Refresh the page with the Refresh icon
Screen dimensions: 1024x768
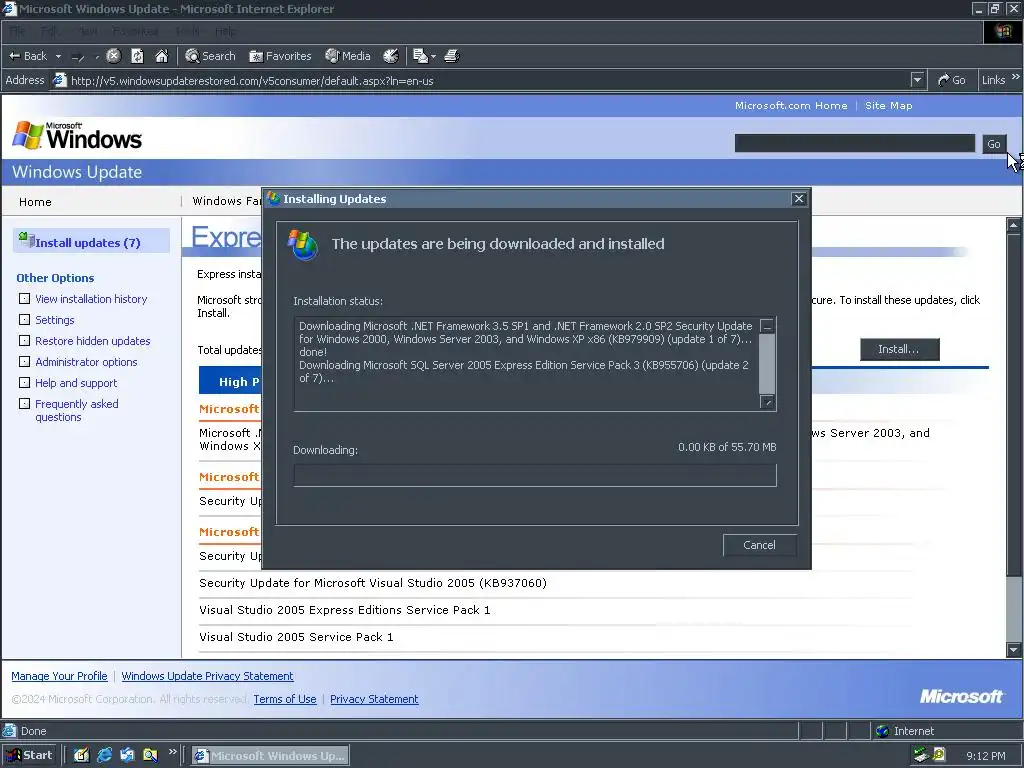coord(137,56)
